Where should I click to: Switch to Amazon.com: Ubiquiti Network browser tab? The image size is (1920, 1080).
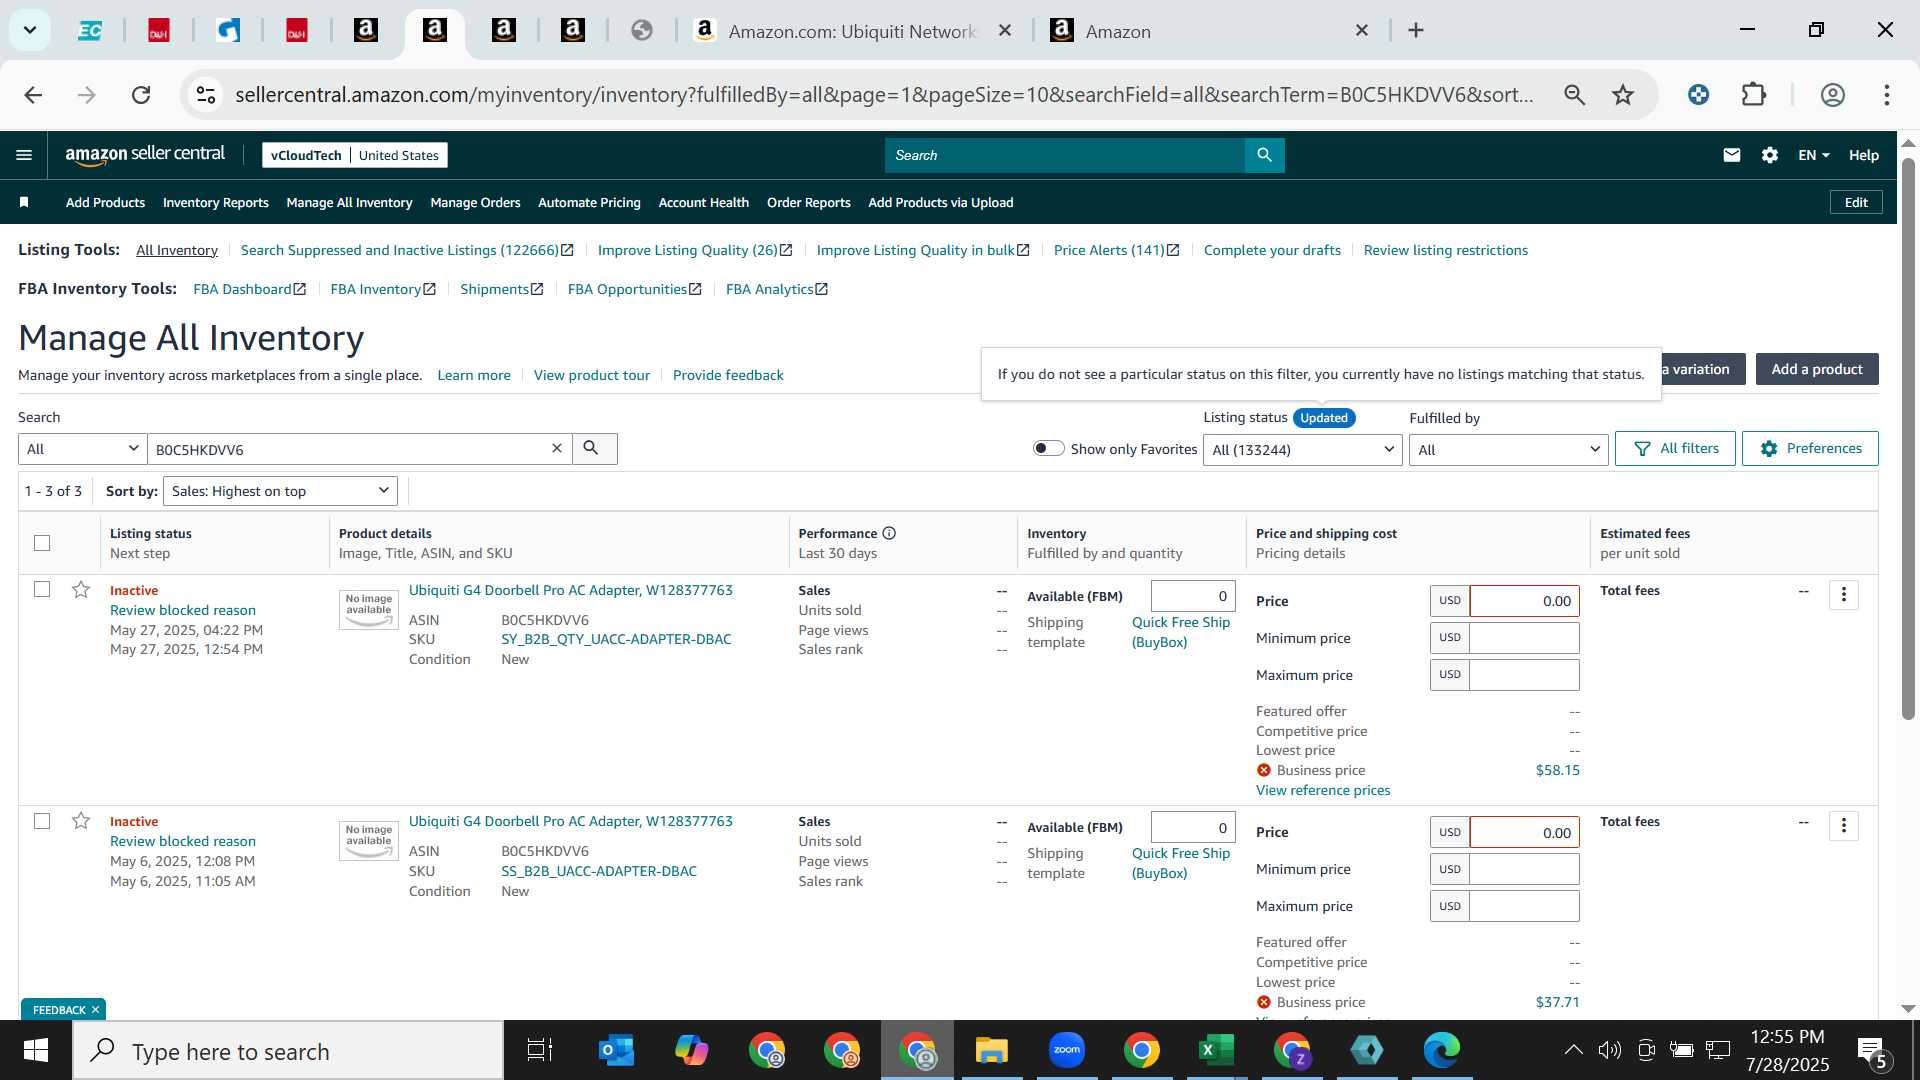tap(850, 31)
